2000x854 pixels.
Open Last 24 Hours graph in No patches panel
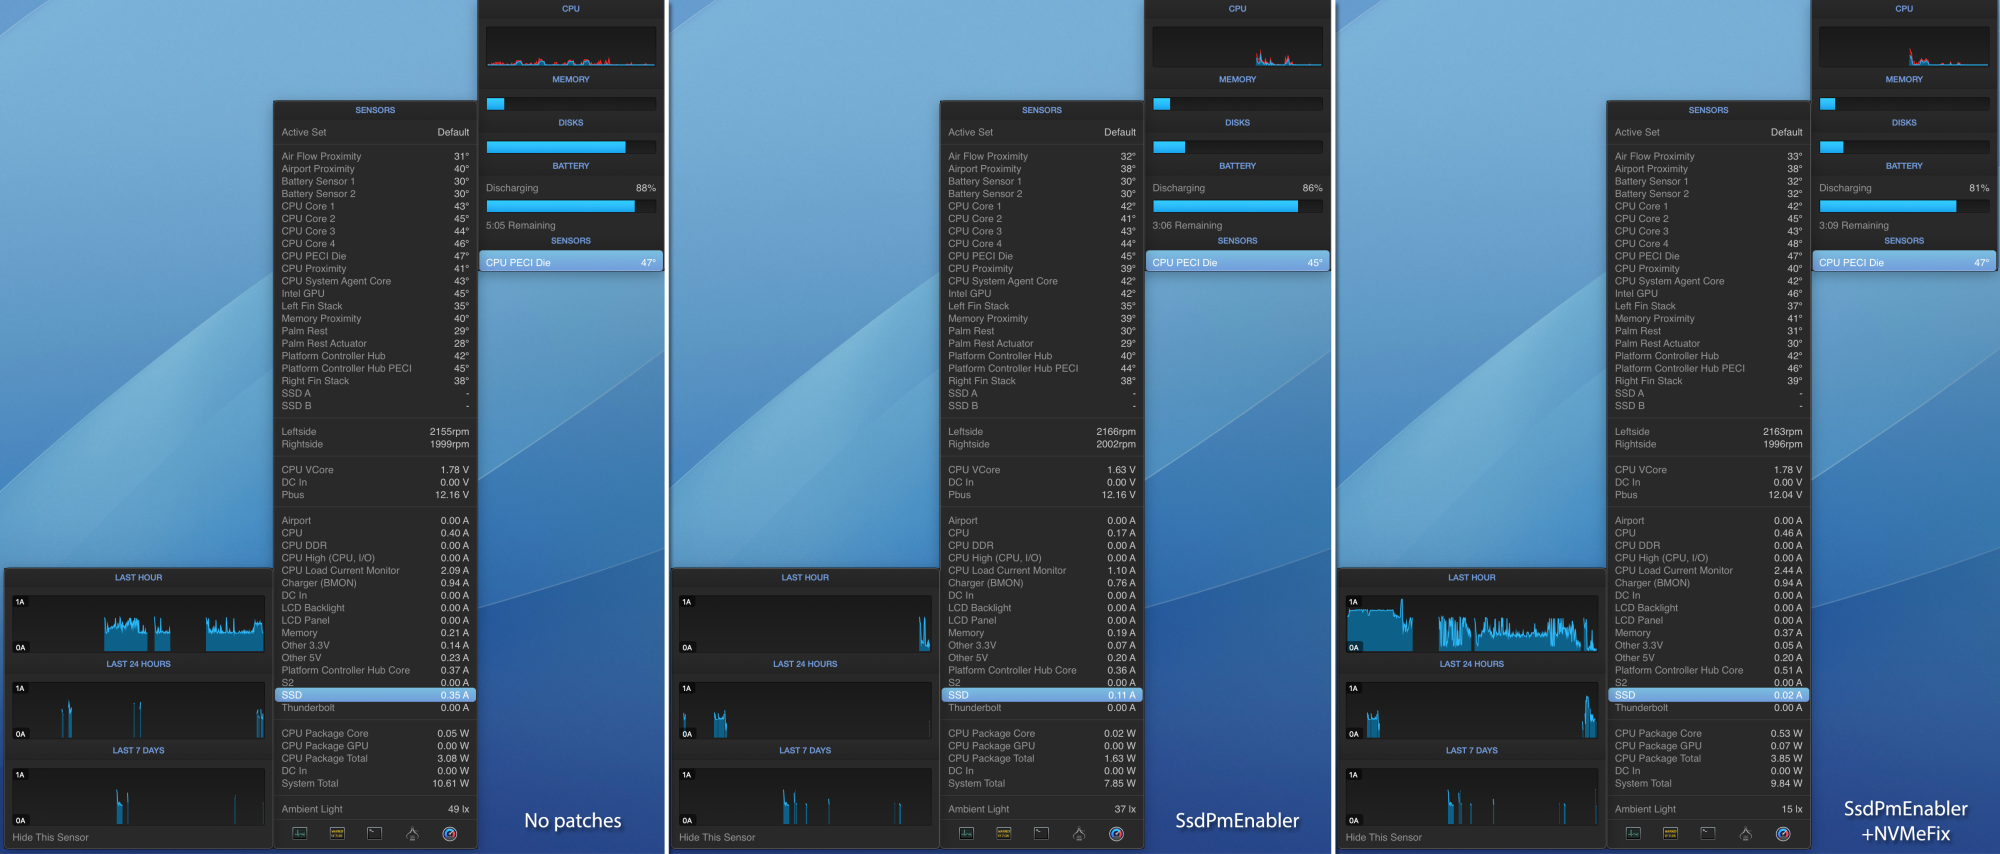[x=138, y=710]
